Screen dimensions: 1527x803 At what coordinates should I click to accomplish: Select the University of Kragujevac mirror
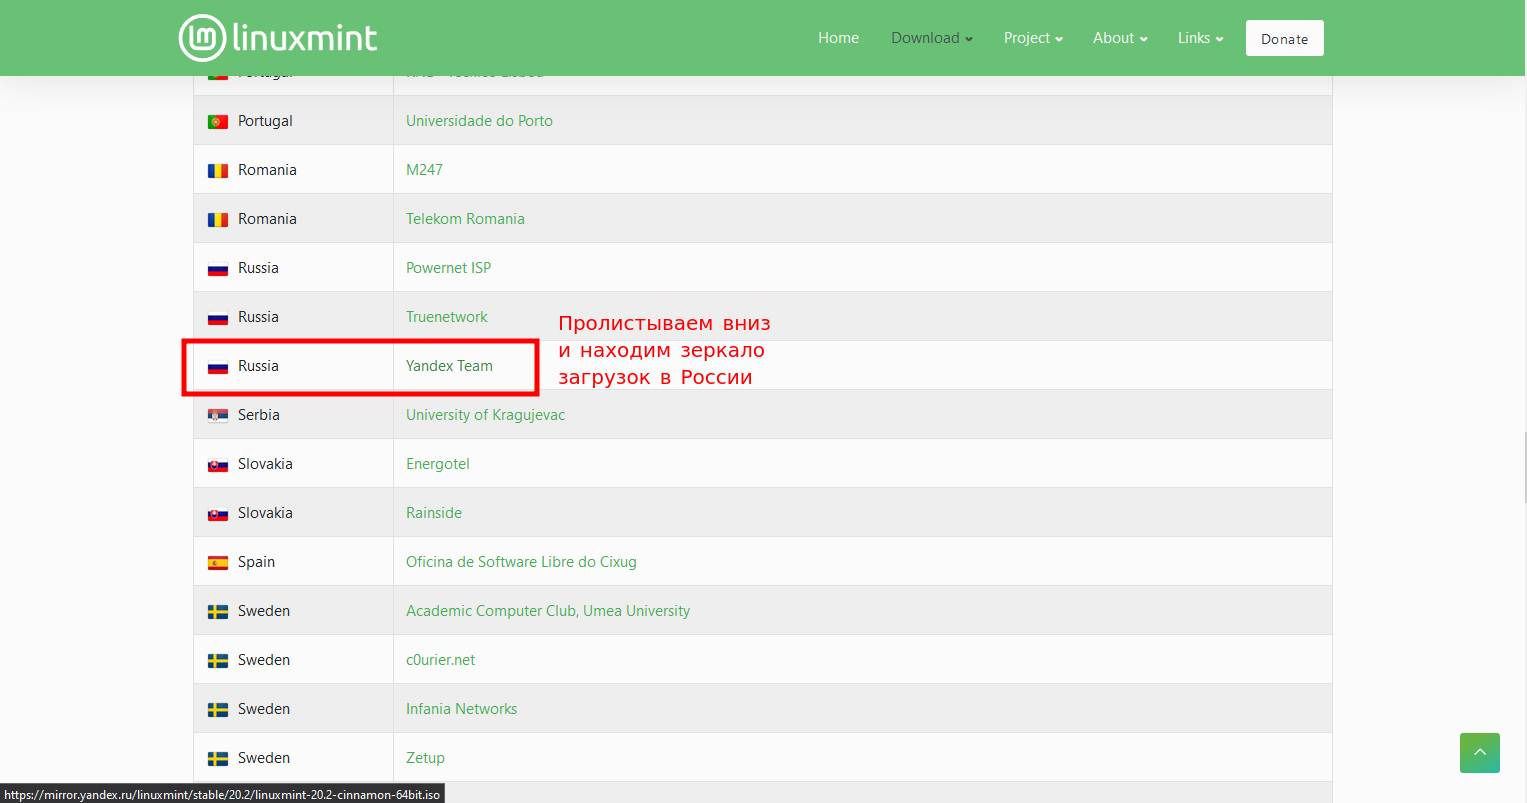point(485,415)
